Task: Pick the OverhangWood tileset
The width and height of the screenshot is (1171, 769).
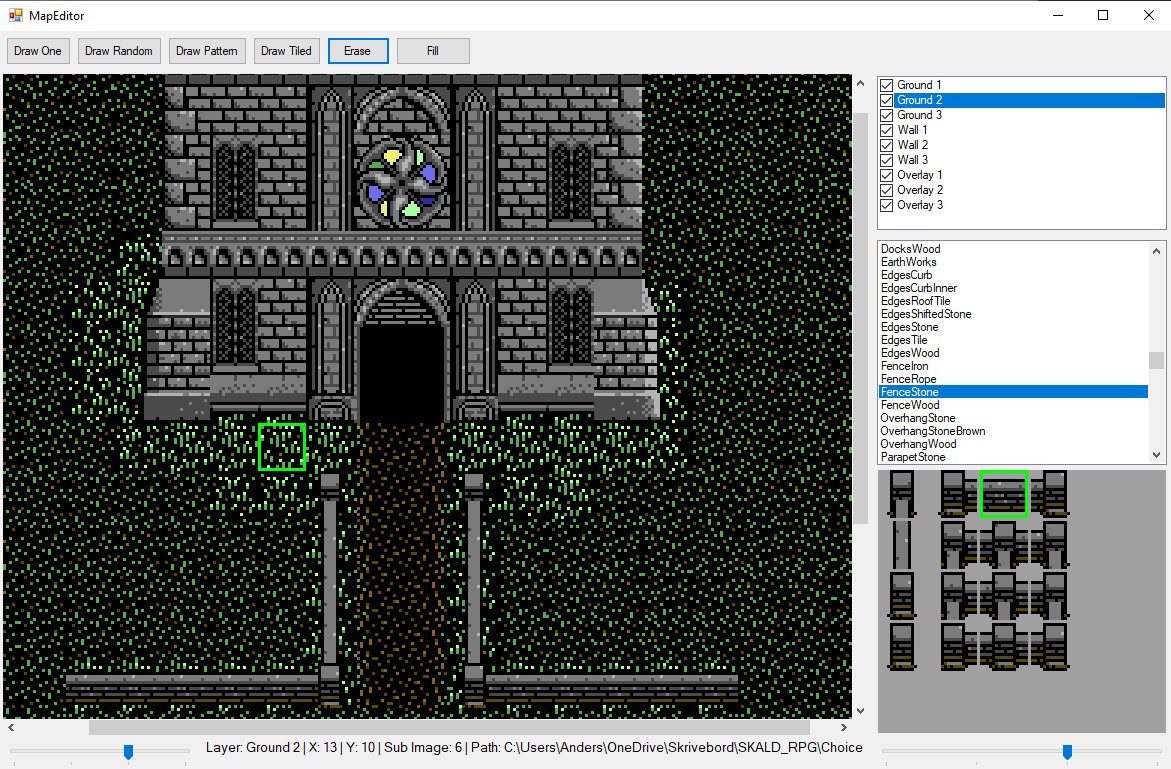Action: pyautogui.click(x=1013, y=444)
